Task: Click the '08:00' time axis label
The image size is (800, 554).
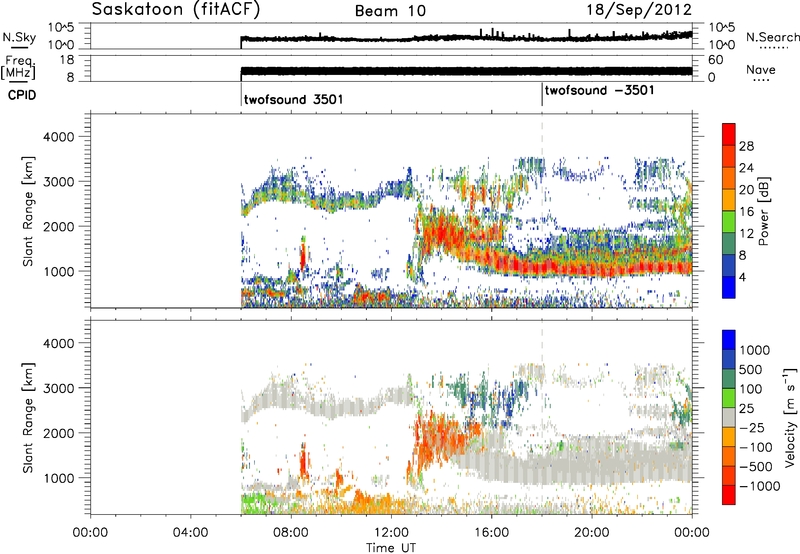Action: 291,533
